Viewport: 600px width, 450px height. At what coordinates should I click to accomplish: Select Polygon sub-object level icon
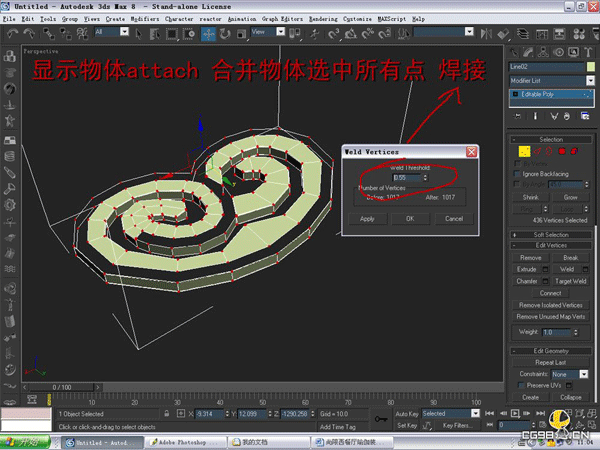click(562, 152)
